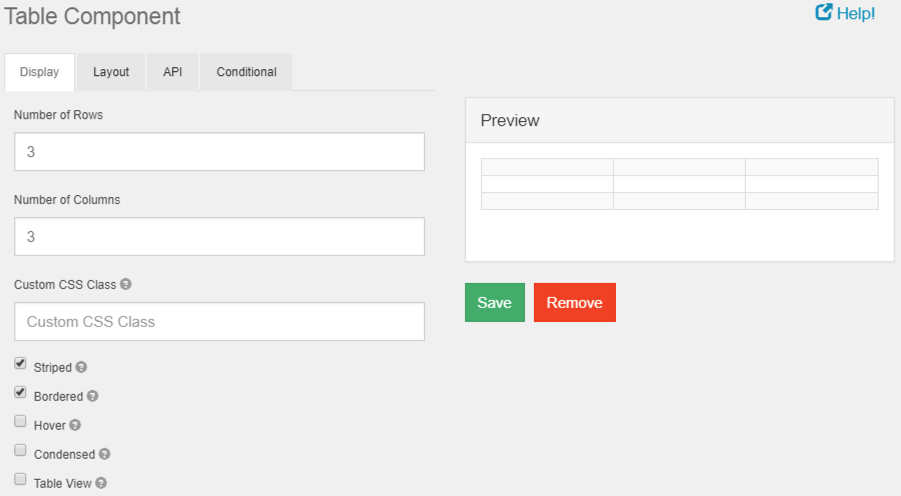This screenshot has height=496, width=901.
Task: Select the Conditional tab
Action: pos(246,72)
